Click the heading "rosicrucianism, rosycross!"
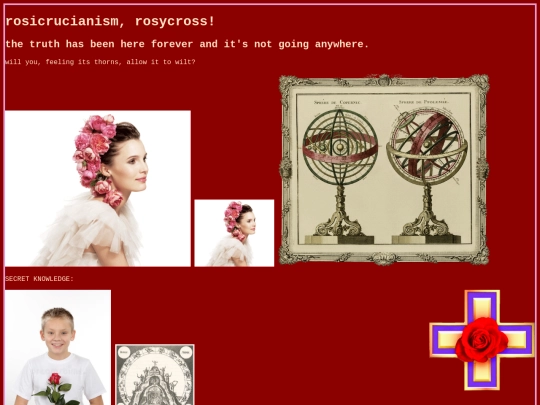Image resolution: width=540 pixels, height=405 pixels. click(110, 21)
